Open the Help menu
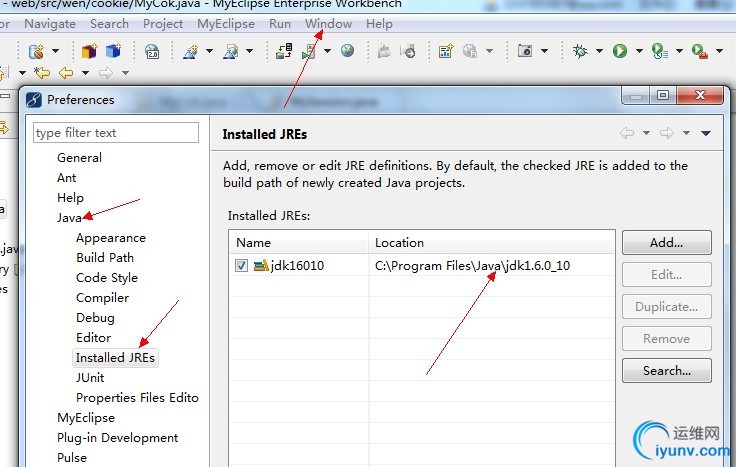Screen dimensions: 736x467 tap(379, 23)
